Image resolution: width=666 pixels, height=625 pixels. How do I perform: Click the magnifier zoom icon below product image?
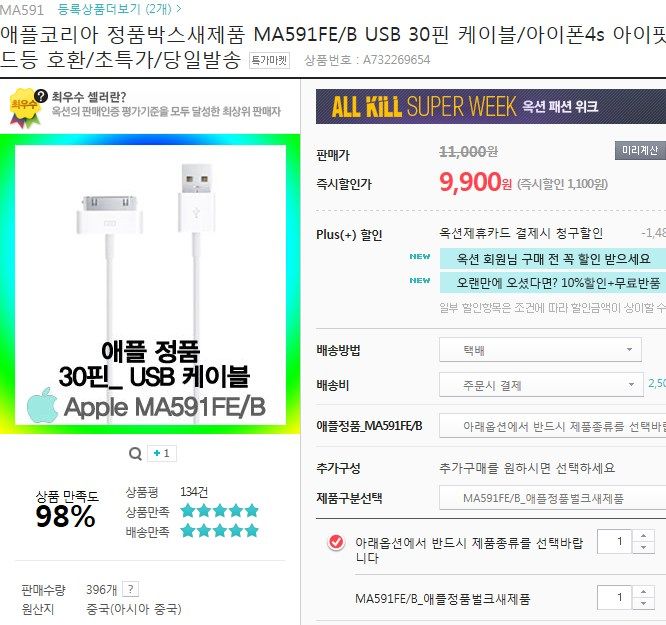(135, 453)
